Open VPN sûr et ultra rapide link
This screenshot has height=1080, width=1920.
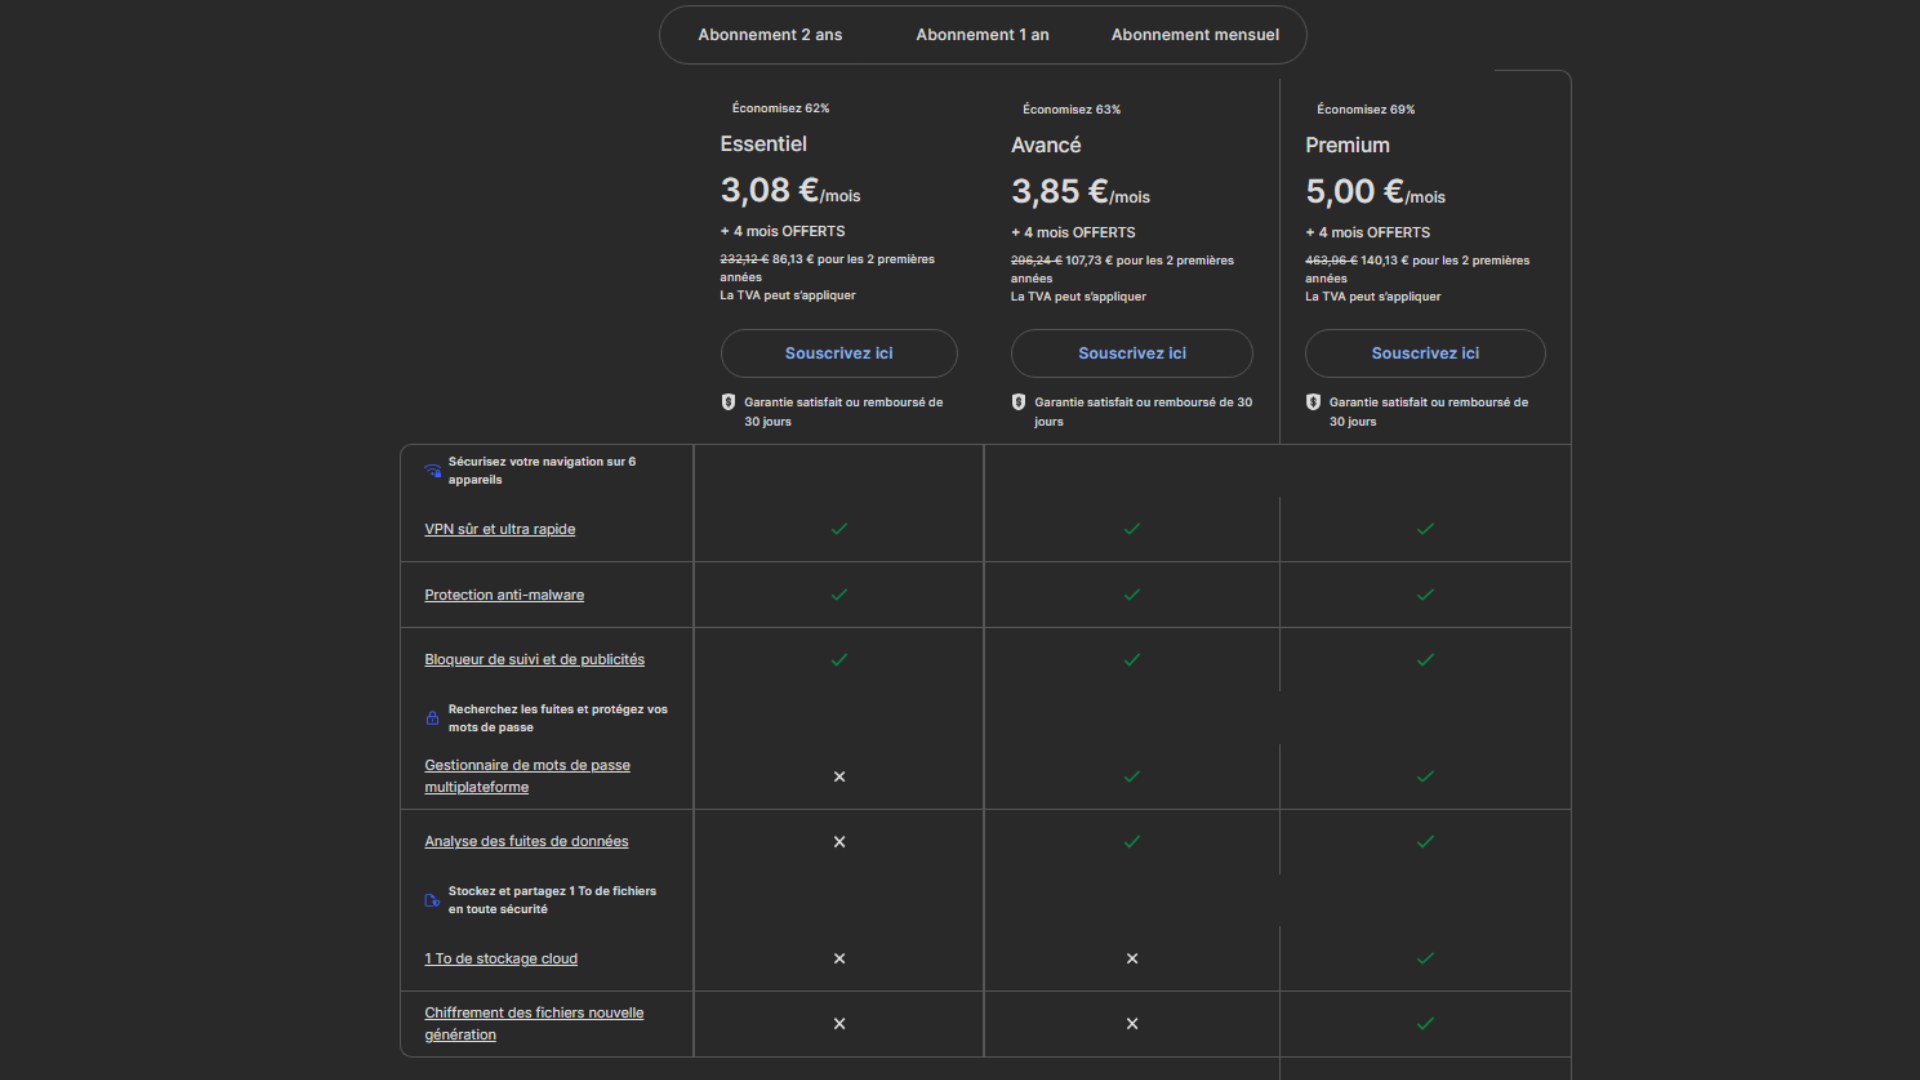(500, 529)
